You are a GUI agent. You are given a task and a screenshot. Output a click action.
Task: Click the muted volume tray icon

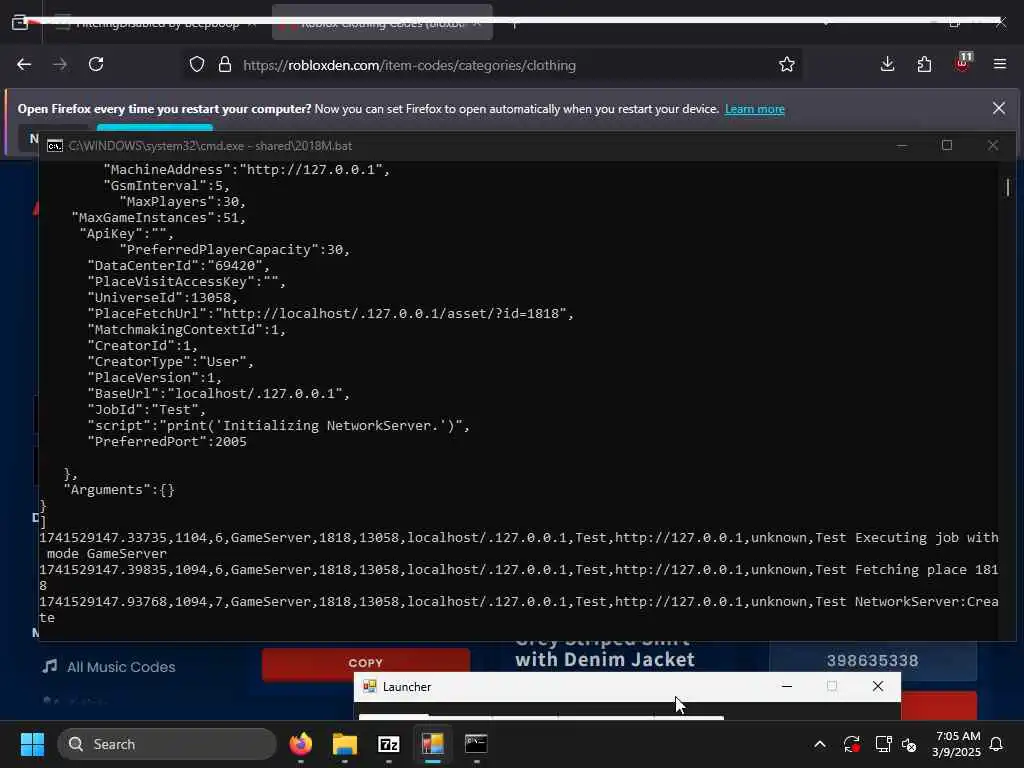909,744
